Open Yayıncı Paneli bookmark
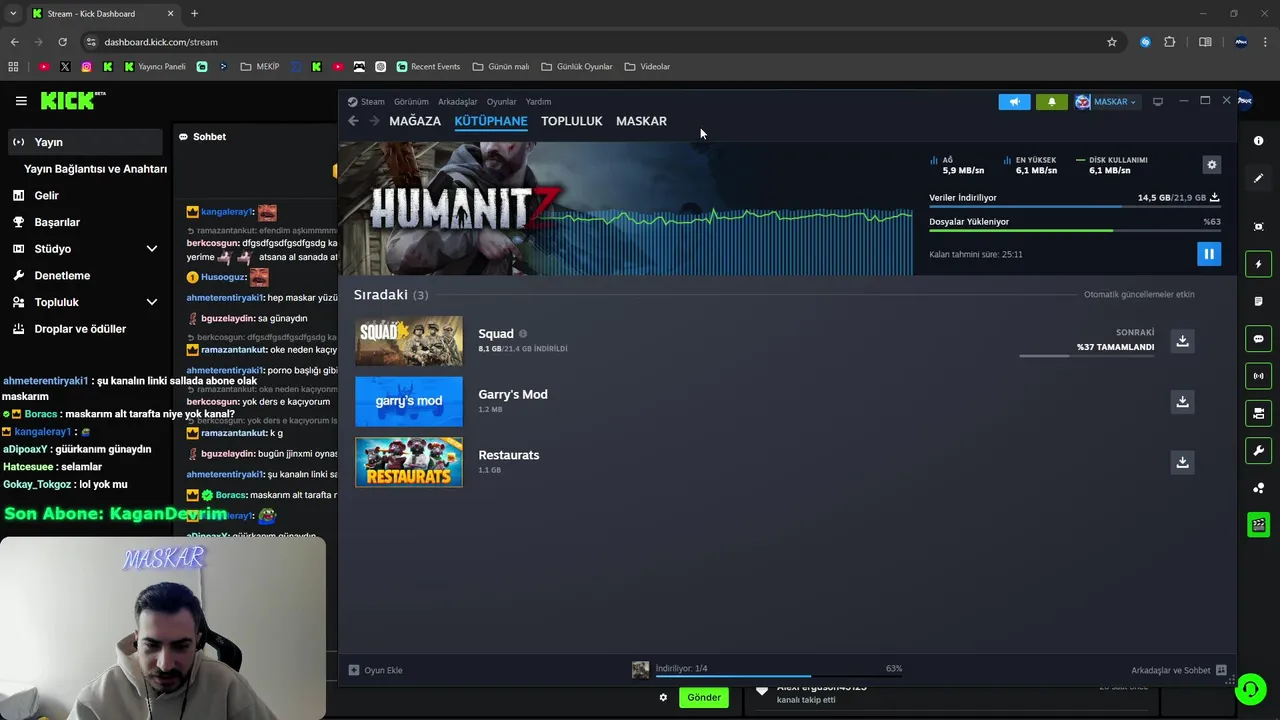 click(155, 67)
